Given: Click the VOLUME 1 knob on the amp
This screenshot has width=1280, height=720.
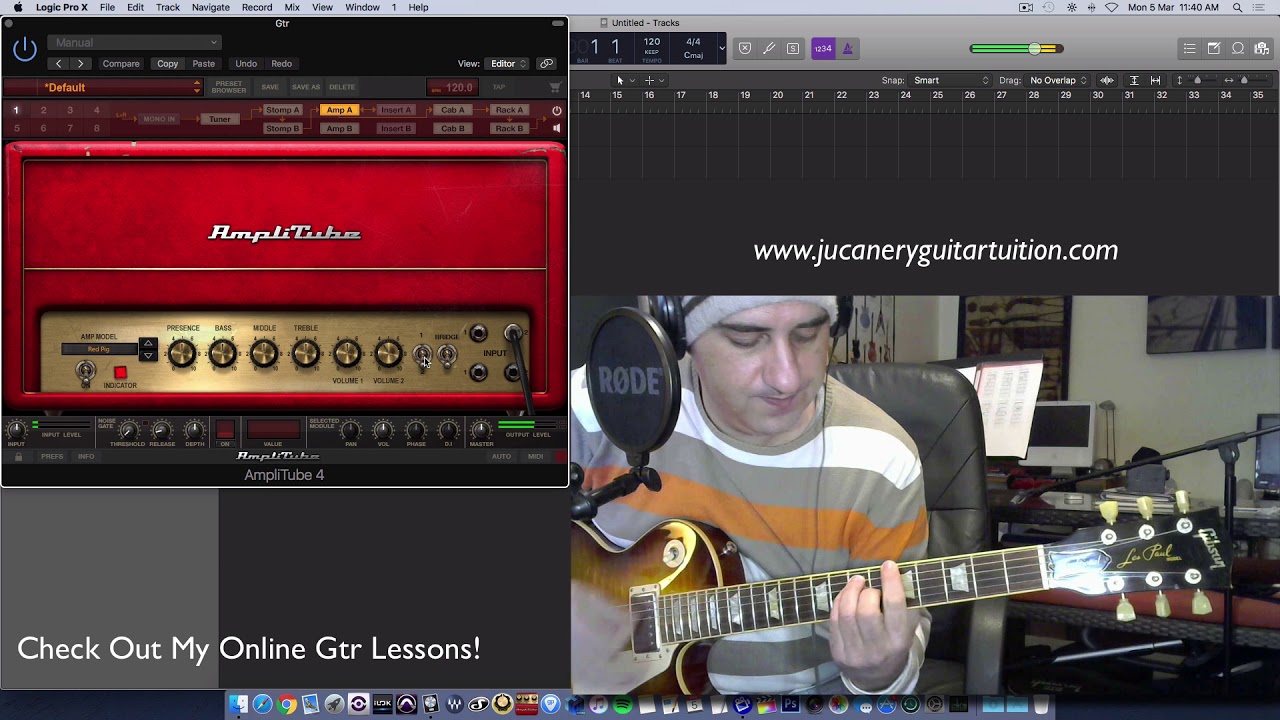Looking at the screenshot, I should pyautogui.click(x=347, y=353).
